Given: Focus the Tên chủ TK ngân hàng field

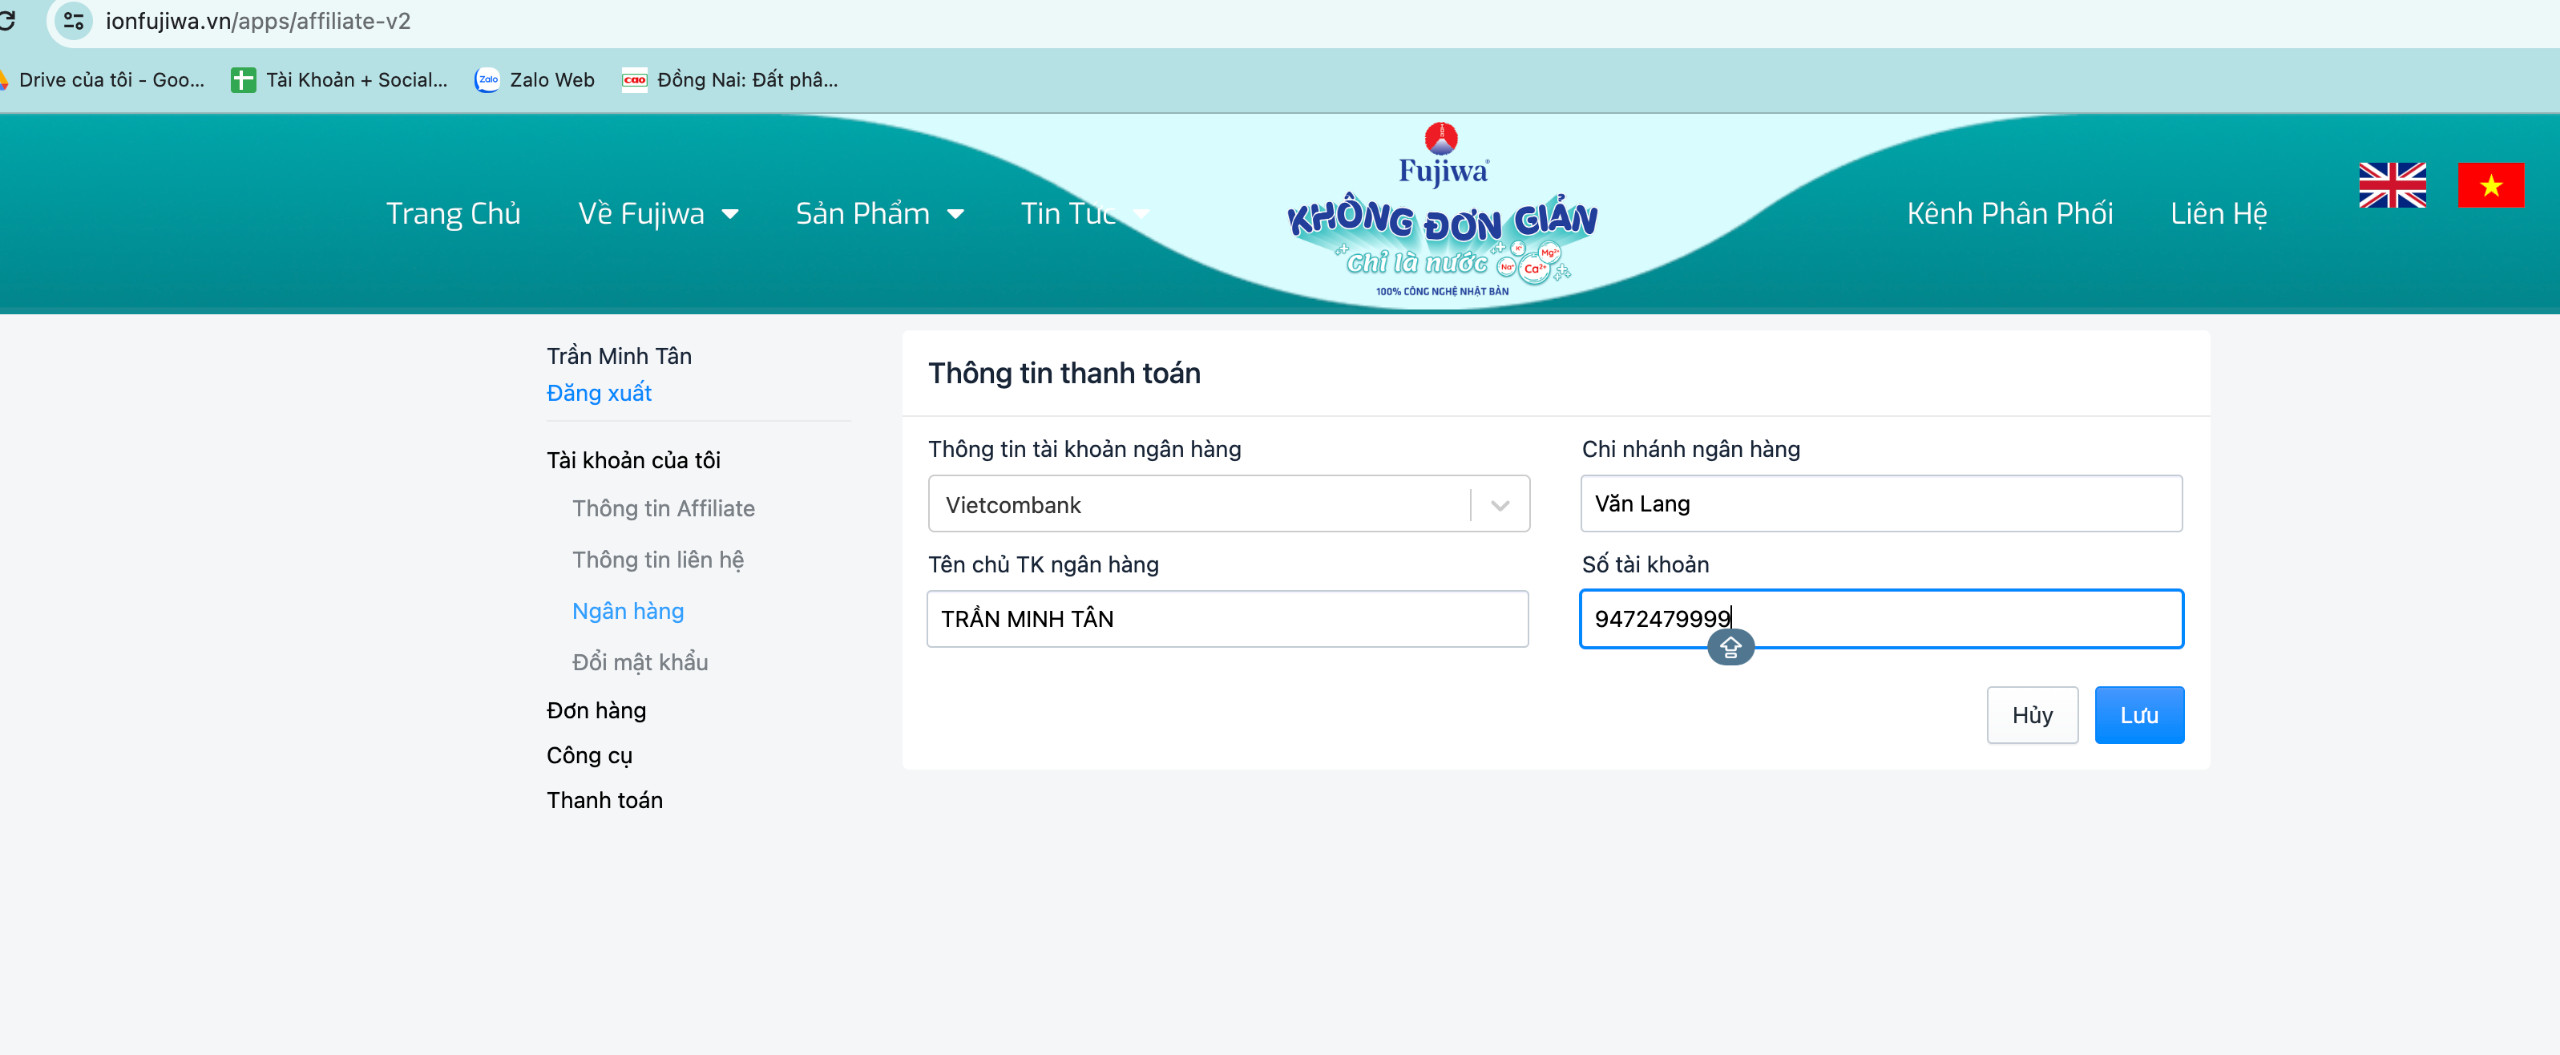Looking at the screenshot, I should click(1228, 619).
